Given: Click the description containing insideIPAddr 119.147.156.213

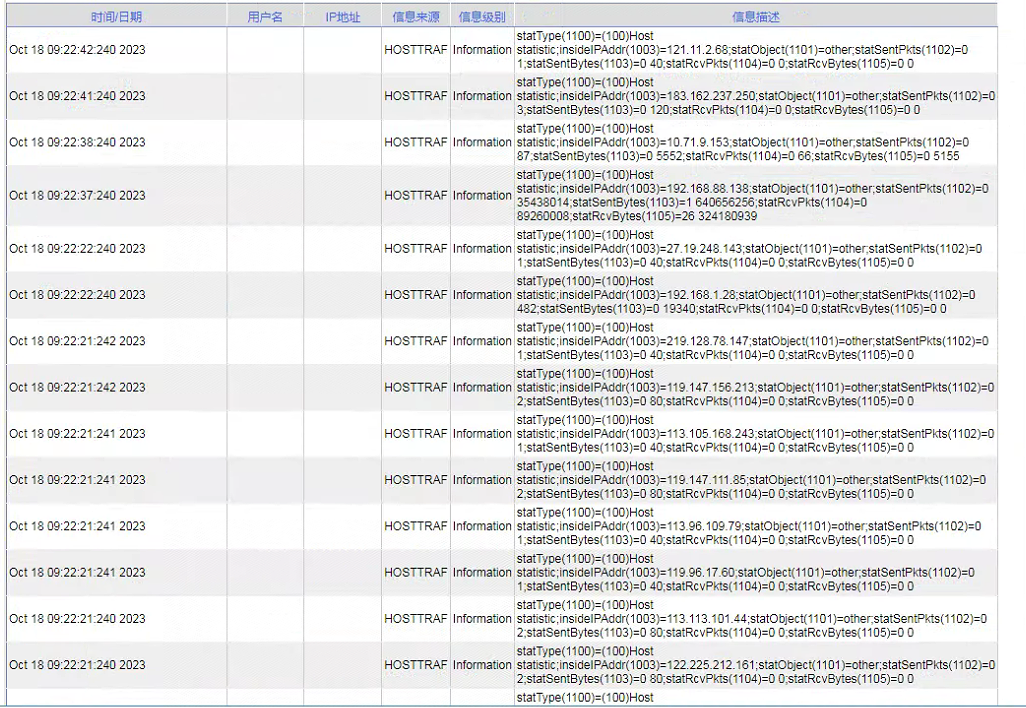Looking at the screenshot, I should click(755, 388).
